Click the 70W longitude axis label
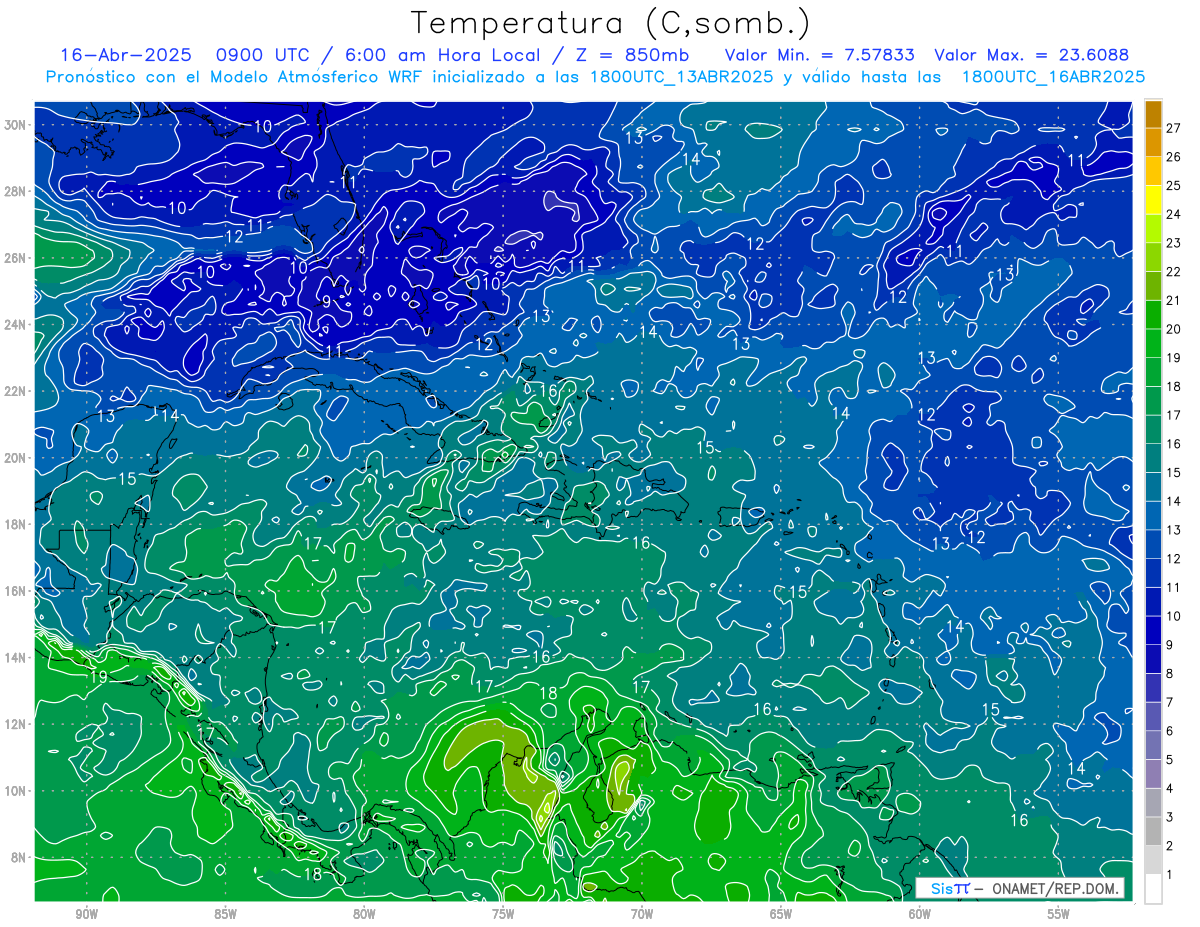This screenshot has height=927, width=1200. coord(642,914)
